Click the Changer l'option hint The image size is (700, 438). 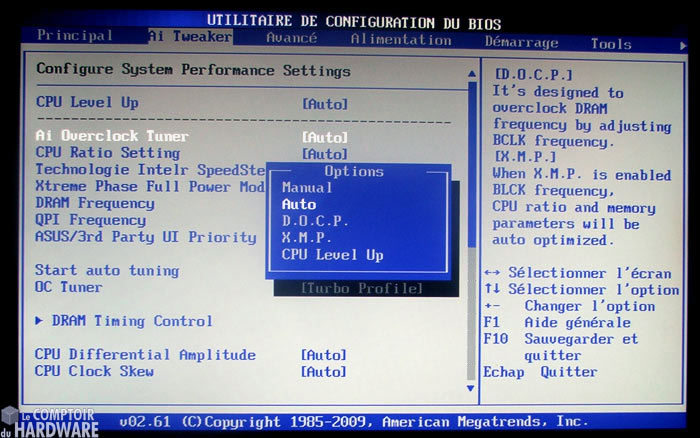pyautogui.click(x=570, y=306)
